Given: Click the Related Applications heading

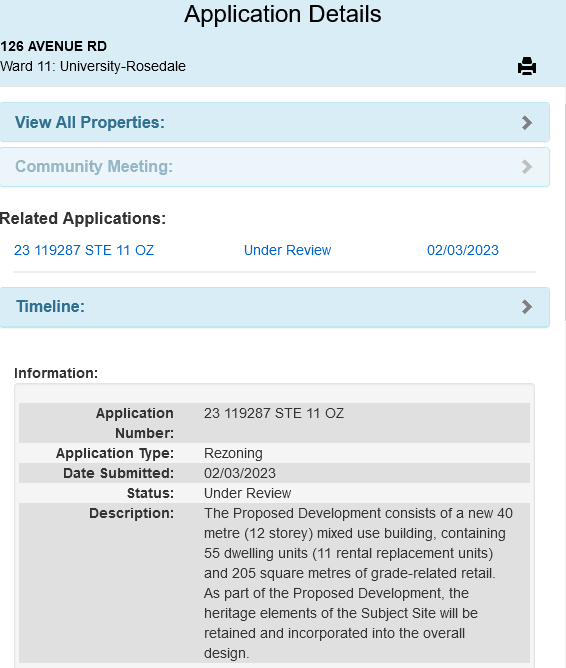Looking at the screenshot, I should click(83, 219).
